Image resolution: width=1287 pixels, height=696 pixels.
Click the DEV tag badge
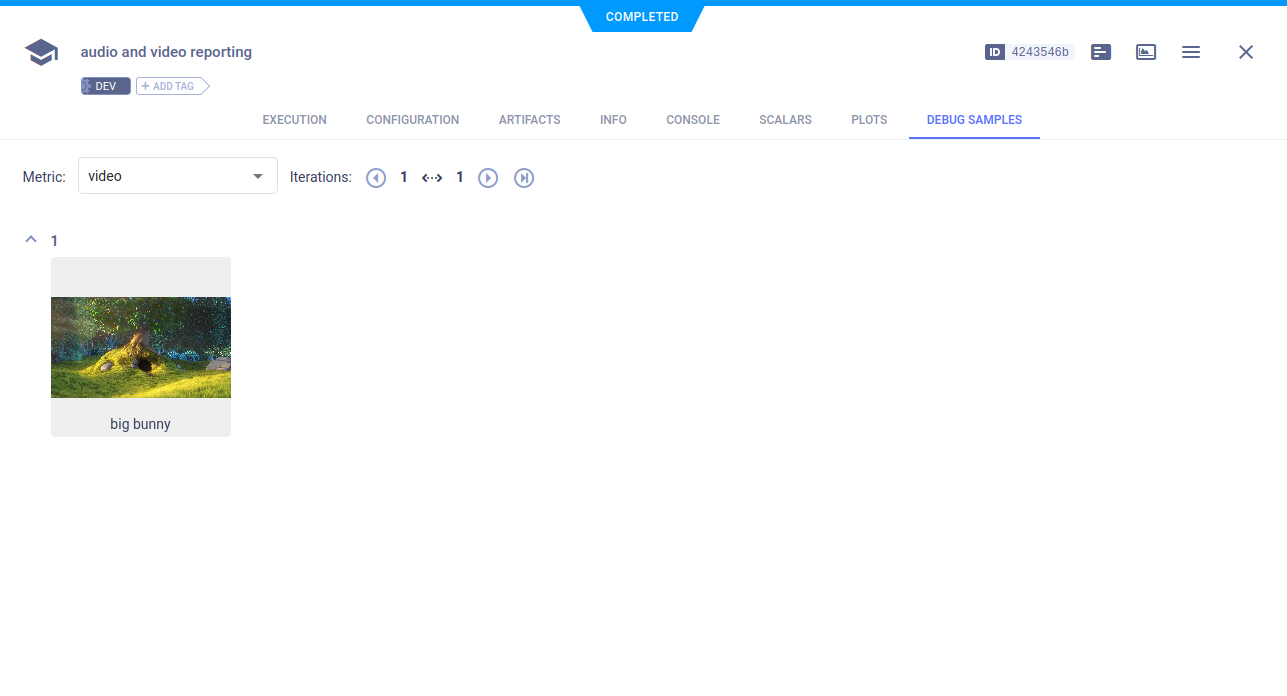tap(105, 86)
